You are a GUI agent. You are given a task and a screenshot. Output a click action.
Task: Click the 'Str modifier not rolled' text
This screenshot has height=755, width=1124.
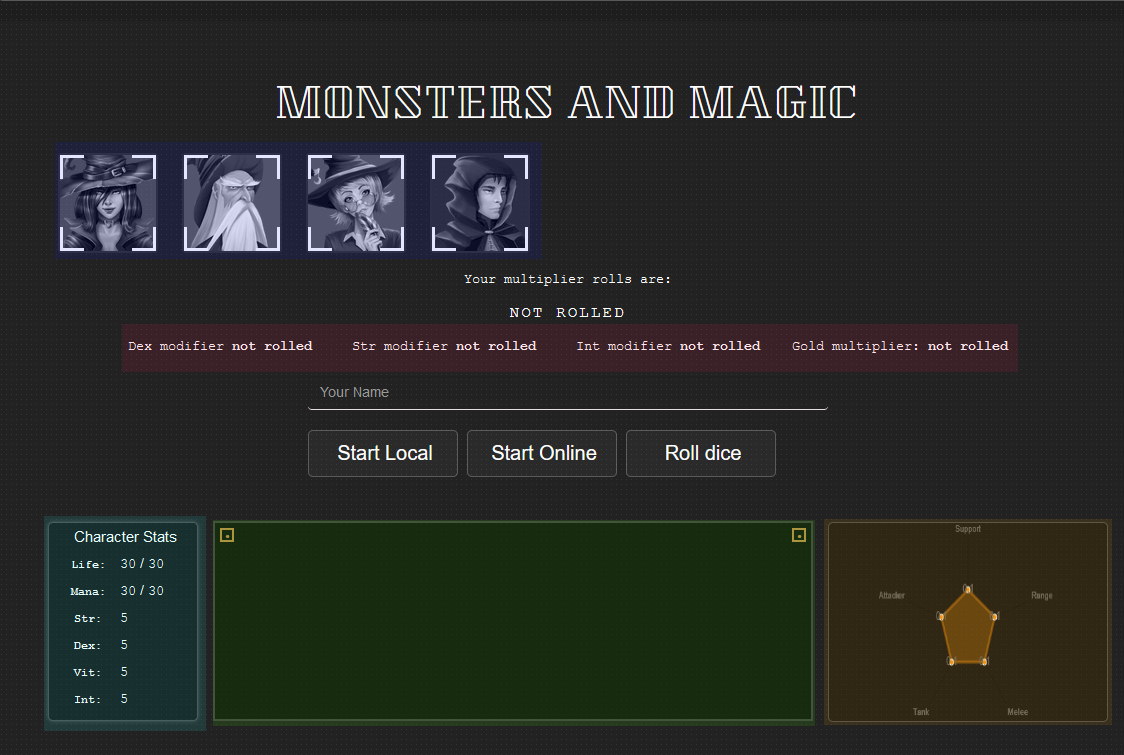coord(444,346)
